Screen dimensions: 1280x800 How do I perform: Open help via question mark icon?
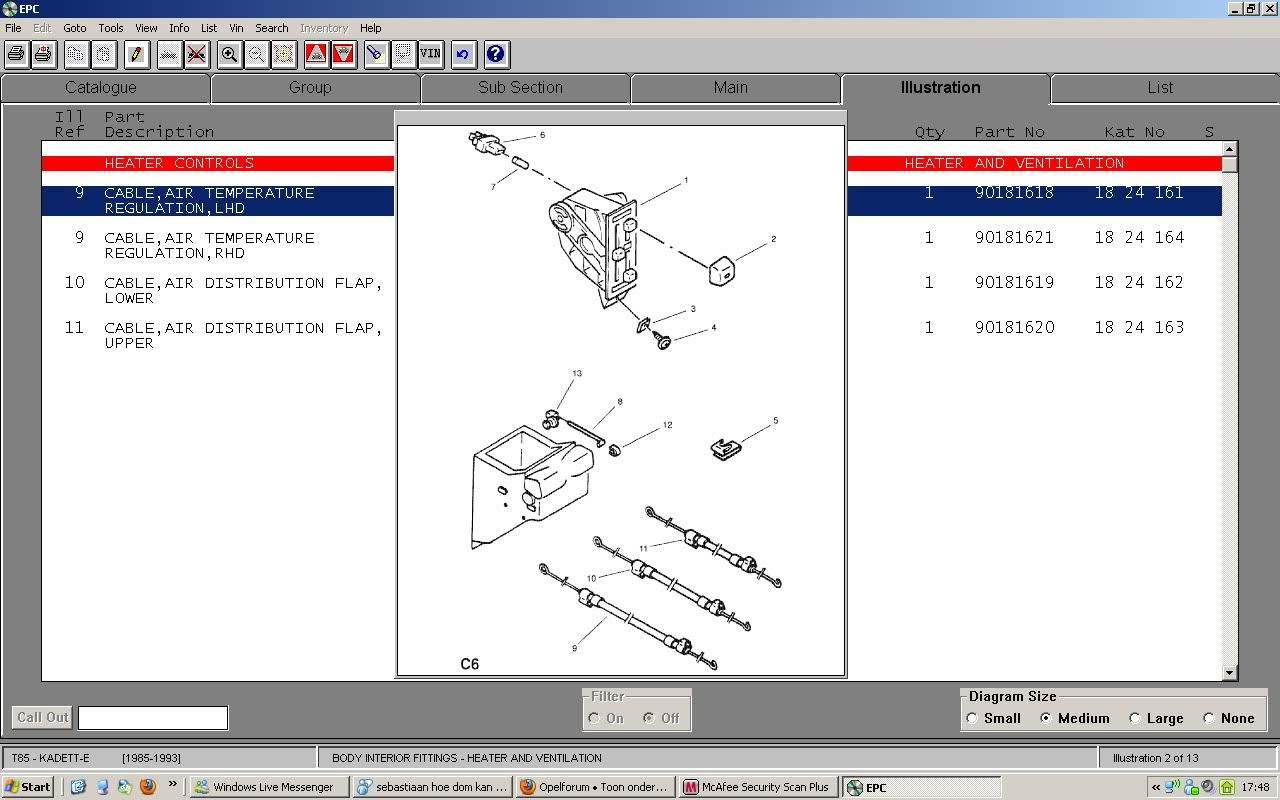(x=495, y=54)
